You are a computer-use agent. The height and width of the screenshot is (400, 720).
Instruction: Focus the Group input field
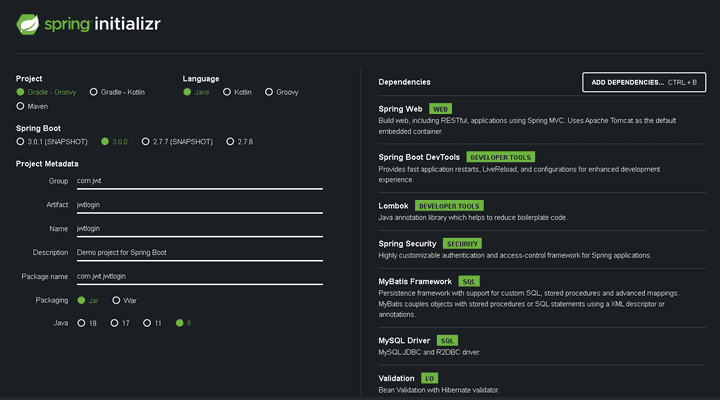point(199,181)
